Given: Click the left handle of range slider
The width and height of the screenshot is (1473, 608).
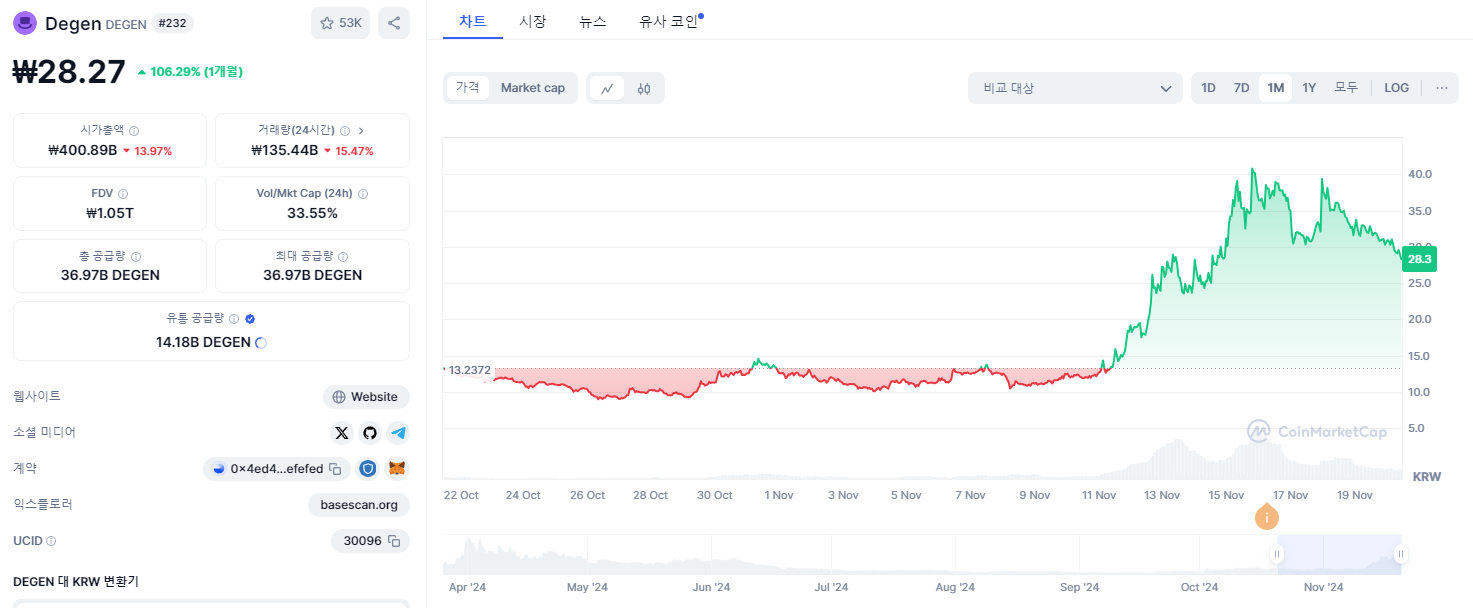Looking at the screenshot, I should pyautogui.click(x=1277, y=554).
